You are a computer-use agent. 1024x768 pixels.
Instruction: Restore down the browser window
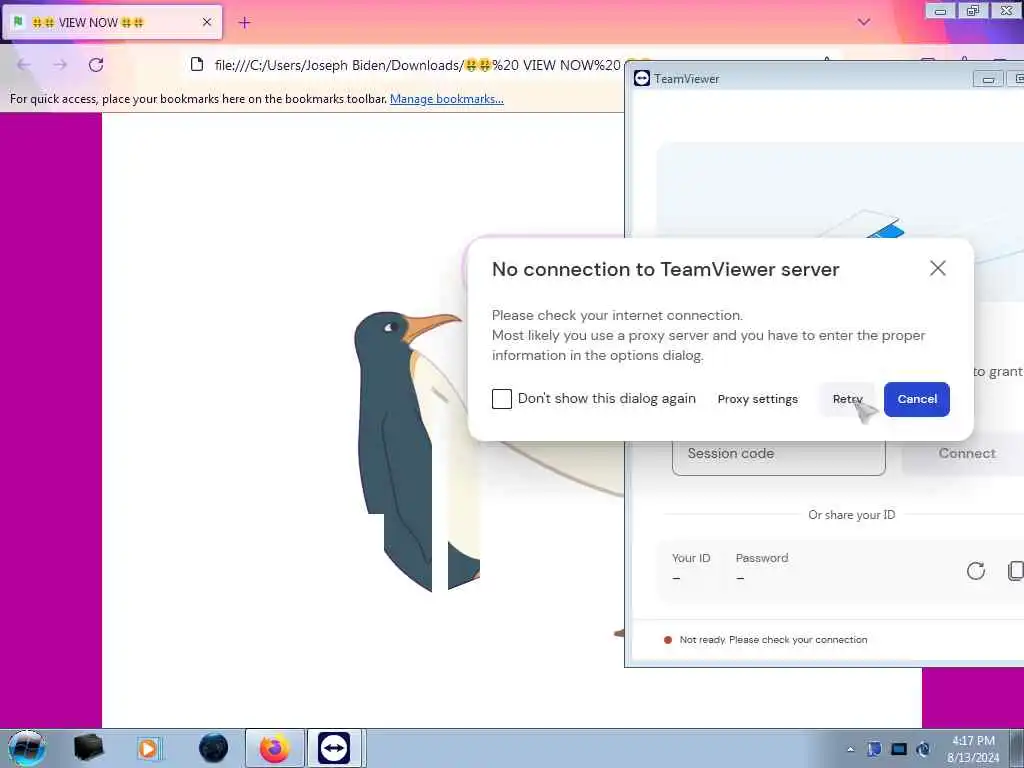(x=972, y=11)
